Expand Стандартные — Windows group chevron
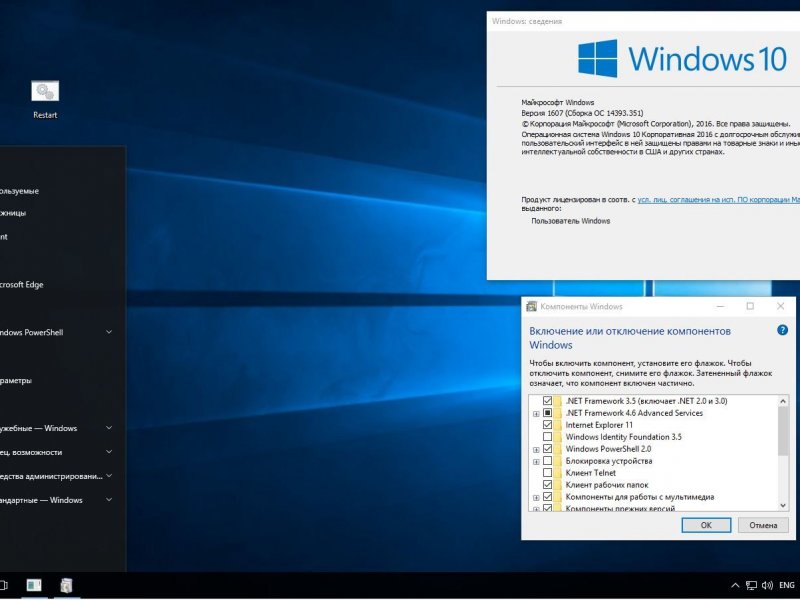Viewport: 800px width, 600px height. point(109,500)
